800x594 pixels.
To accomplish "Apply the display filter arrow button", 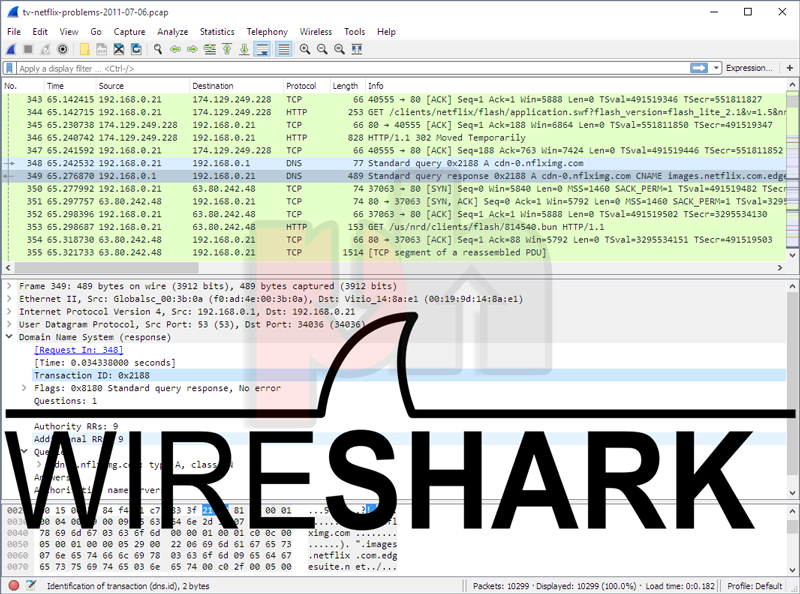I will pos(698,68).
